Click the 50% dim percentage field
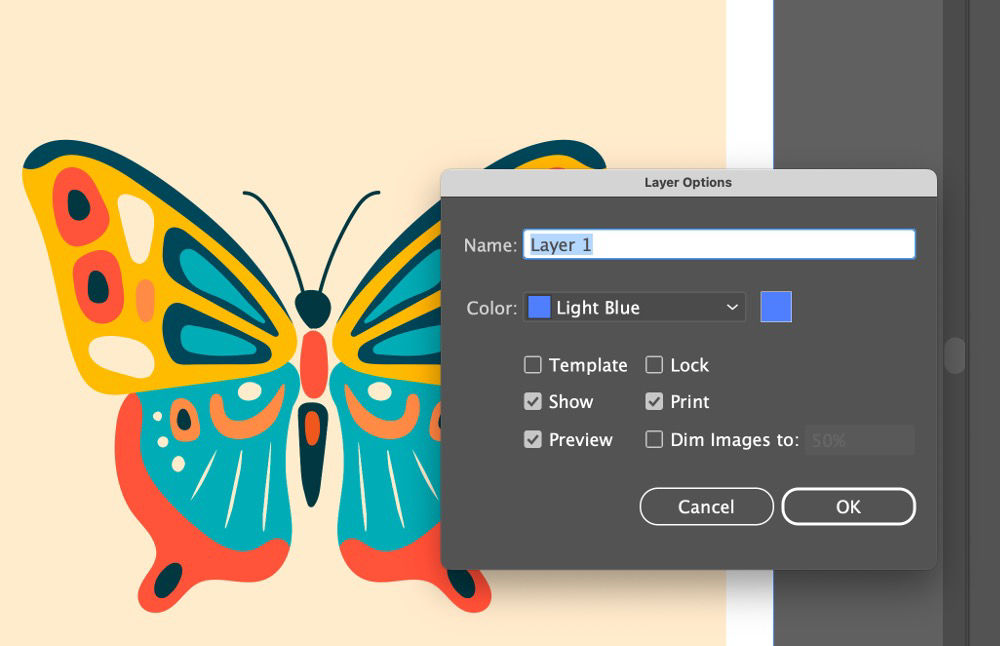Image resolution: width=1000 pixels, height=646 pixels. [858, 439]
